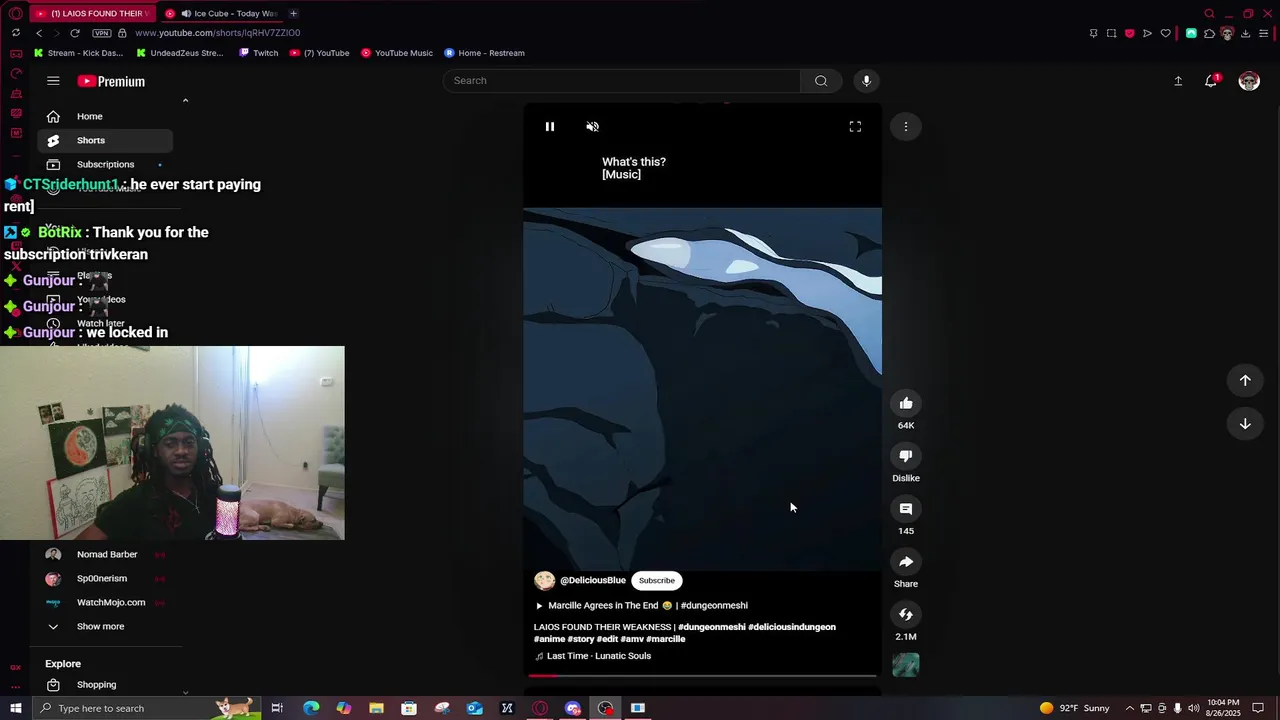Open the Create upload button
Viewport: 1280px width, 720px height.
click(x=1178, y=81)
